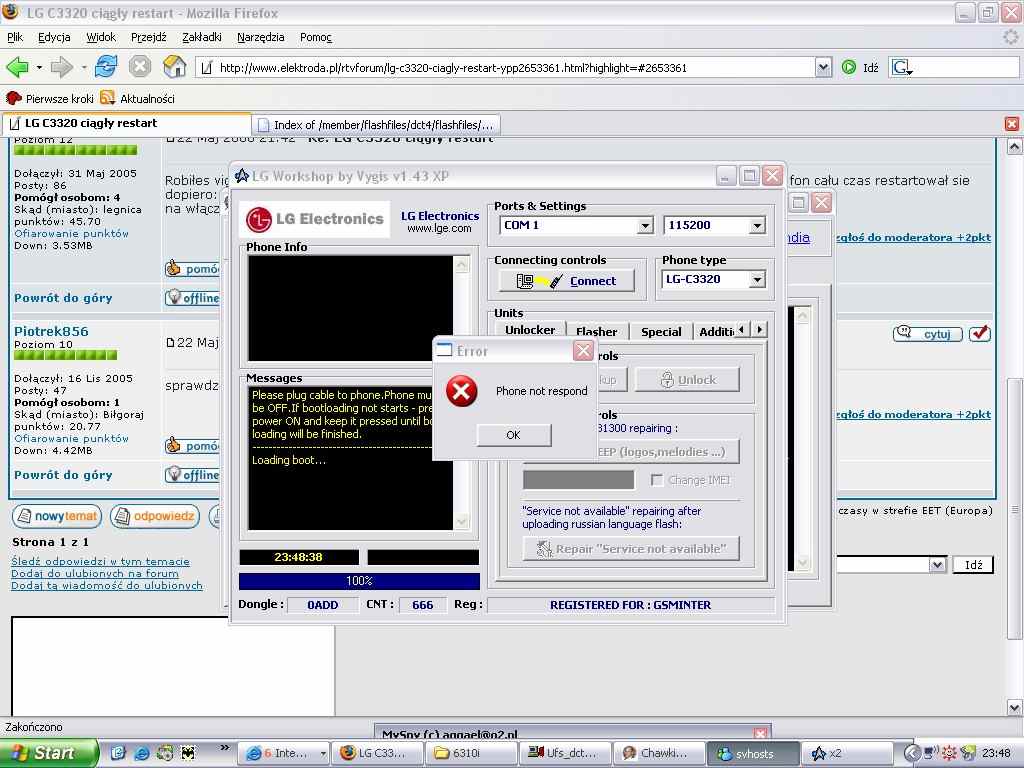Open the LG-C3320 phone type dropdown

(x=757, y=280)
